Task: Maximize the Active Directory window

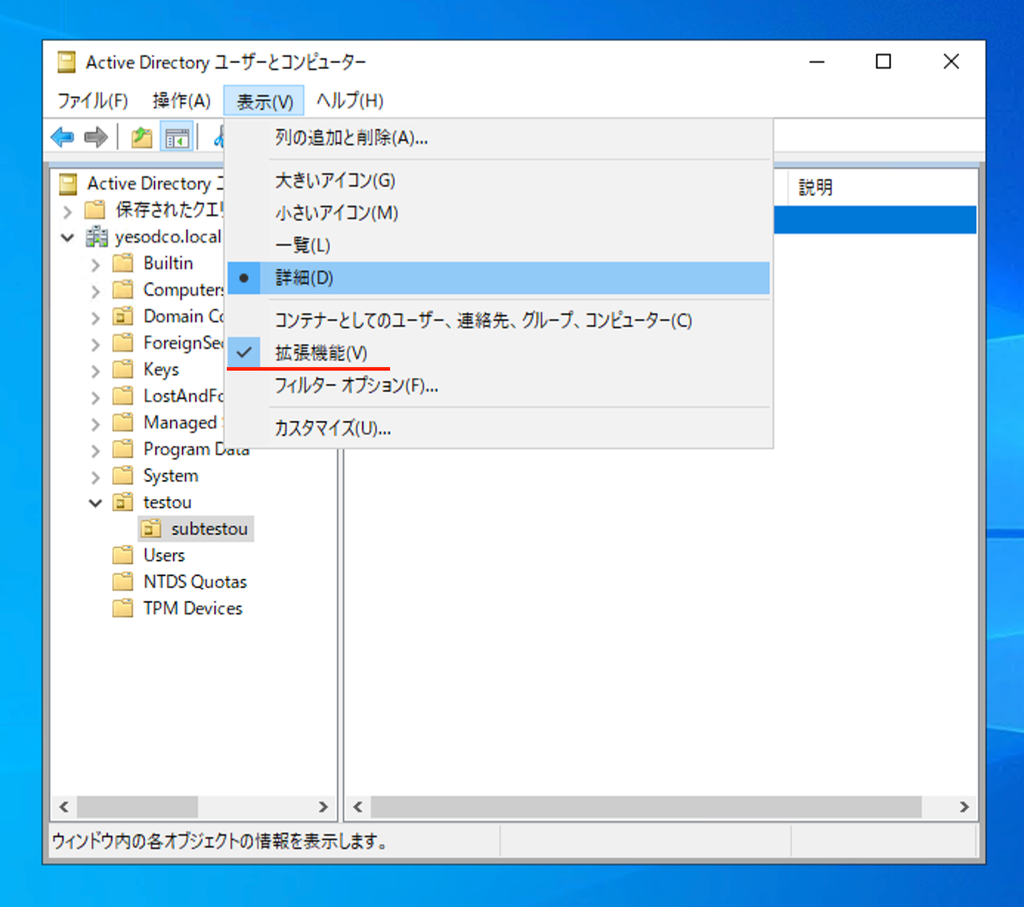Action: tap(883, 61)
